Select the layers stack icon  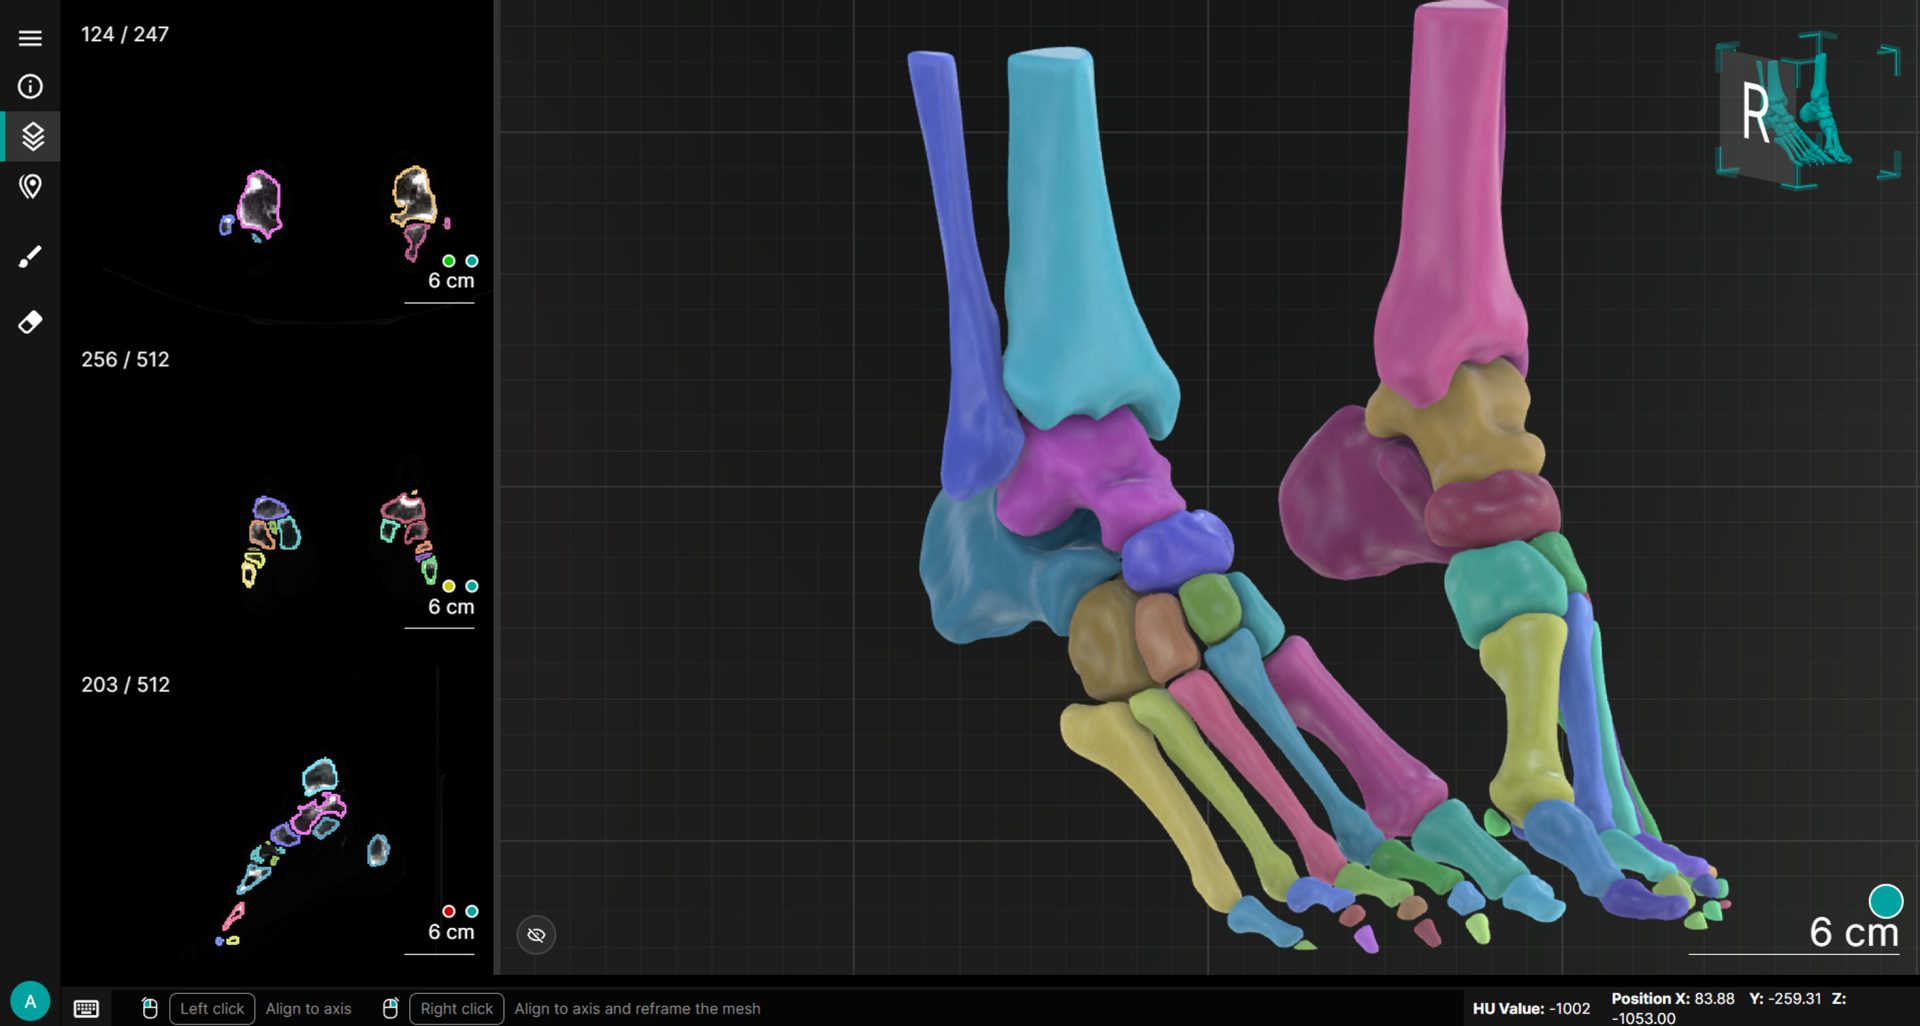32,136
